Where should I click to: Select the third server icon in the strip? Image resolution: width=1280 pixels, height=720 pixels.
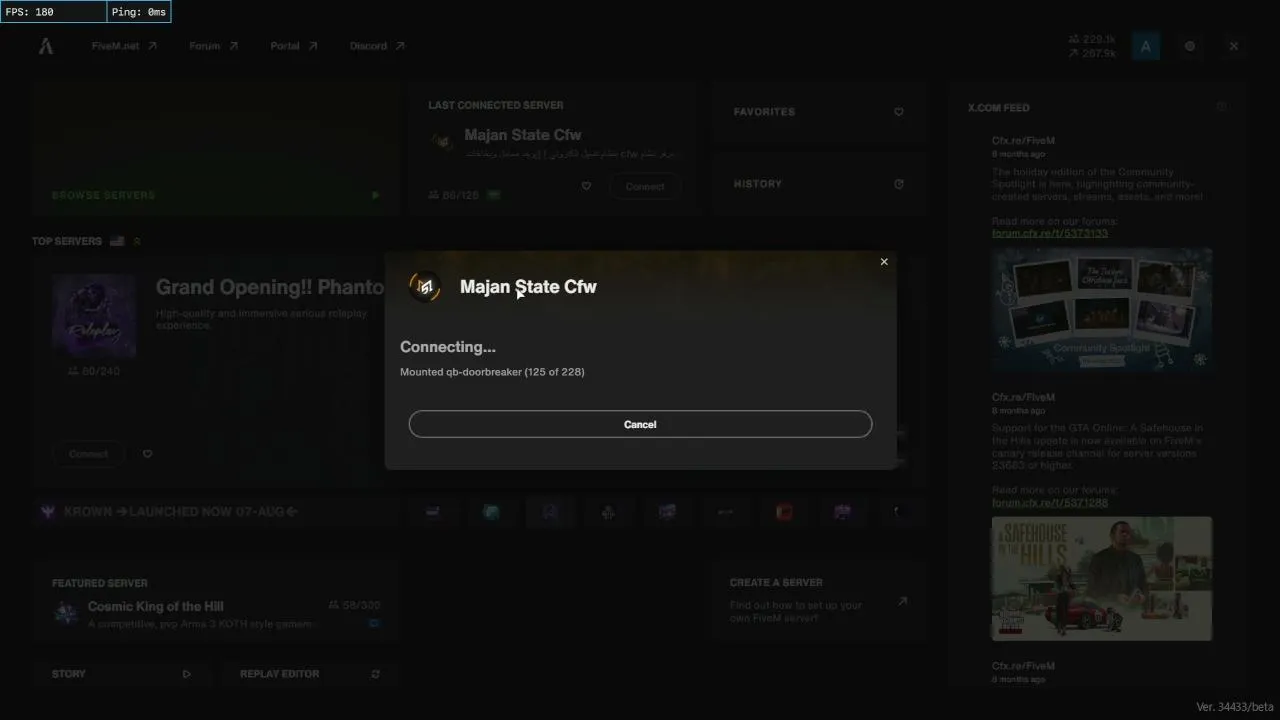click(x=550, y=512)
